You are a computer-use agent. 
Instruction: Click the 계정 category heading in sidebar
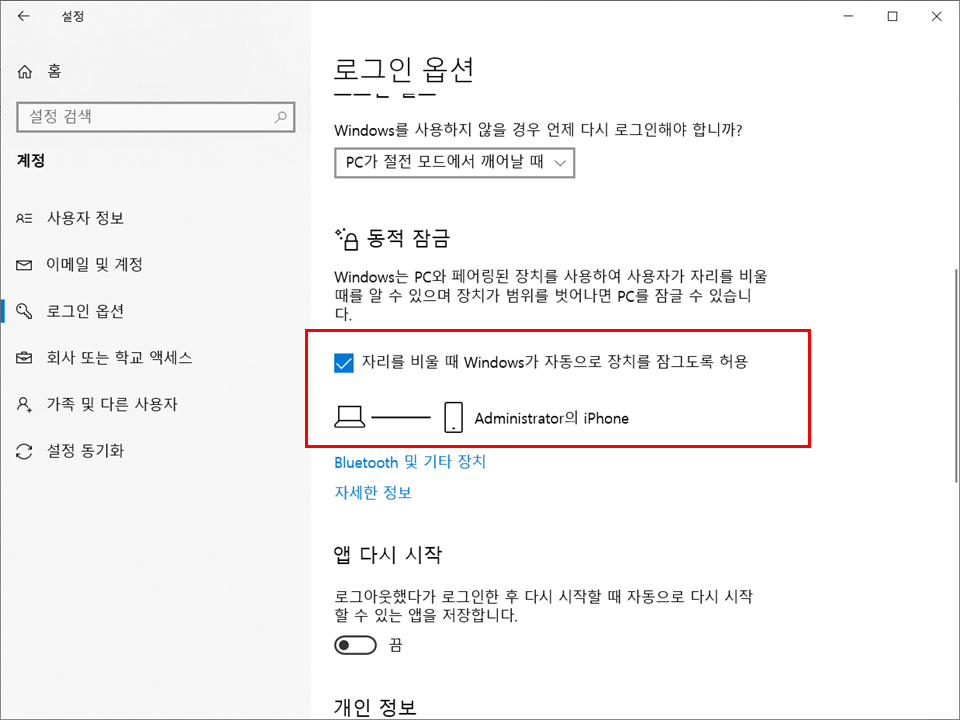tap(31, 161)
